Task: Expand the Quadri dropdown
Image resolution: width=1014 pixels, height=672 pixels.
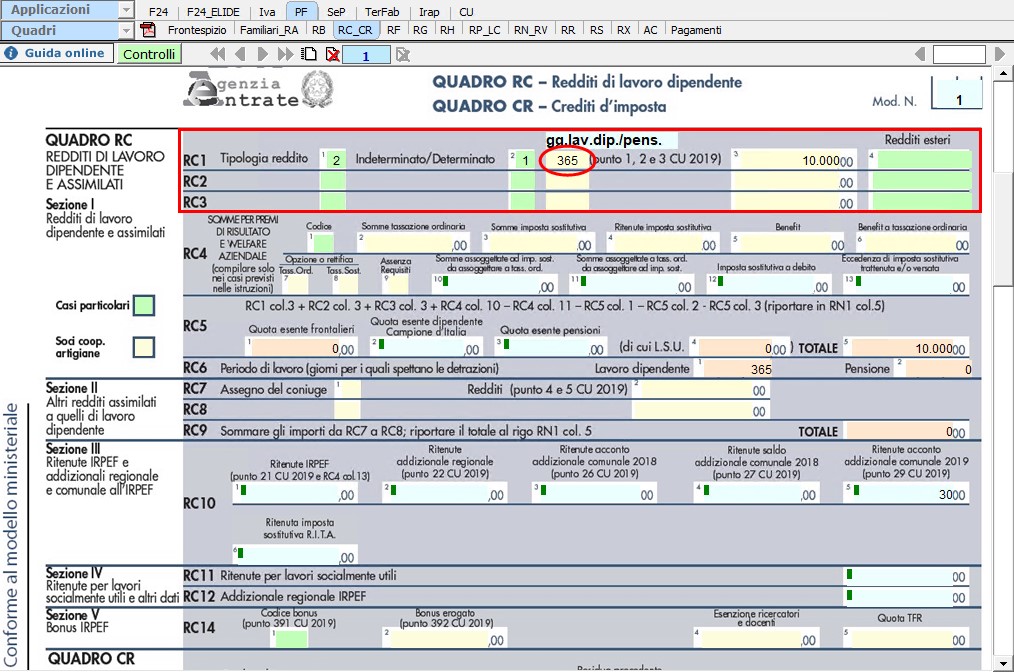Action: pos(126,30)
